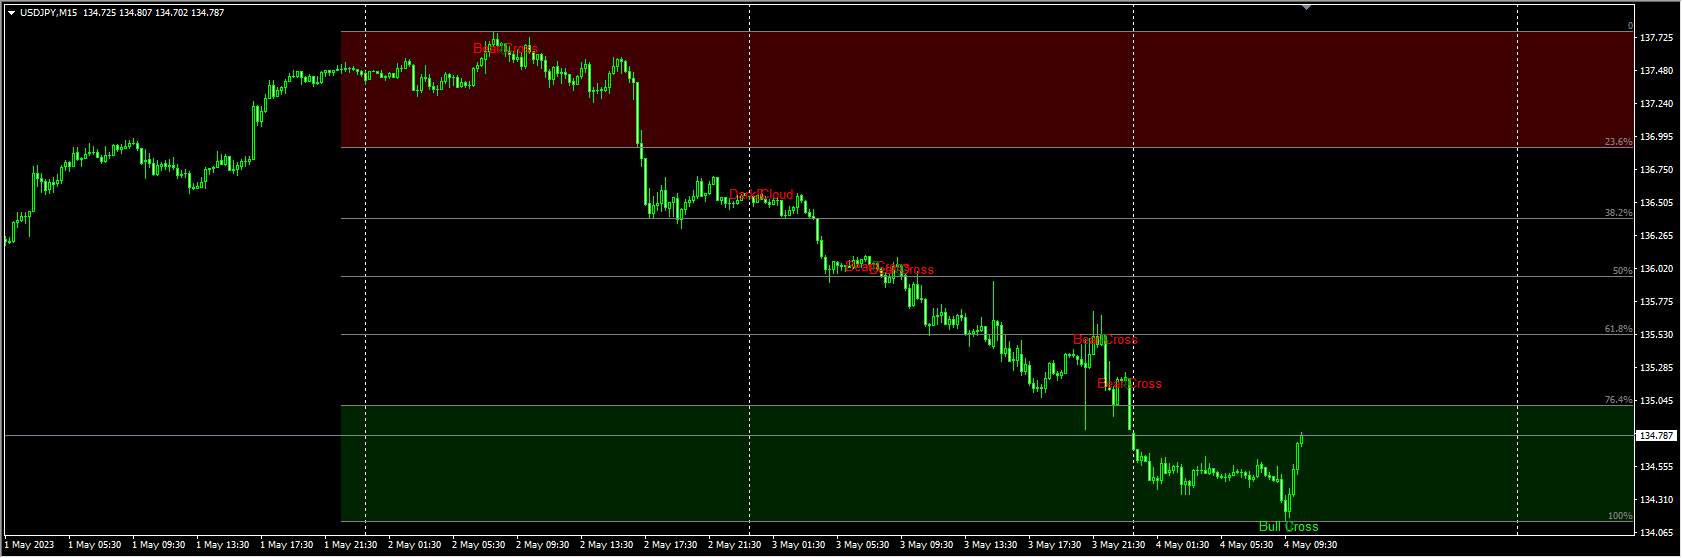Click price scale value 134.310
The image size is (1682, 558).
[1657, 500]
